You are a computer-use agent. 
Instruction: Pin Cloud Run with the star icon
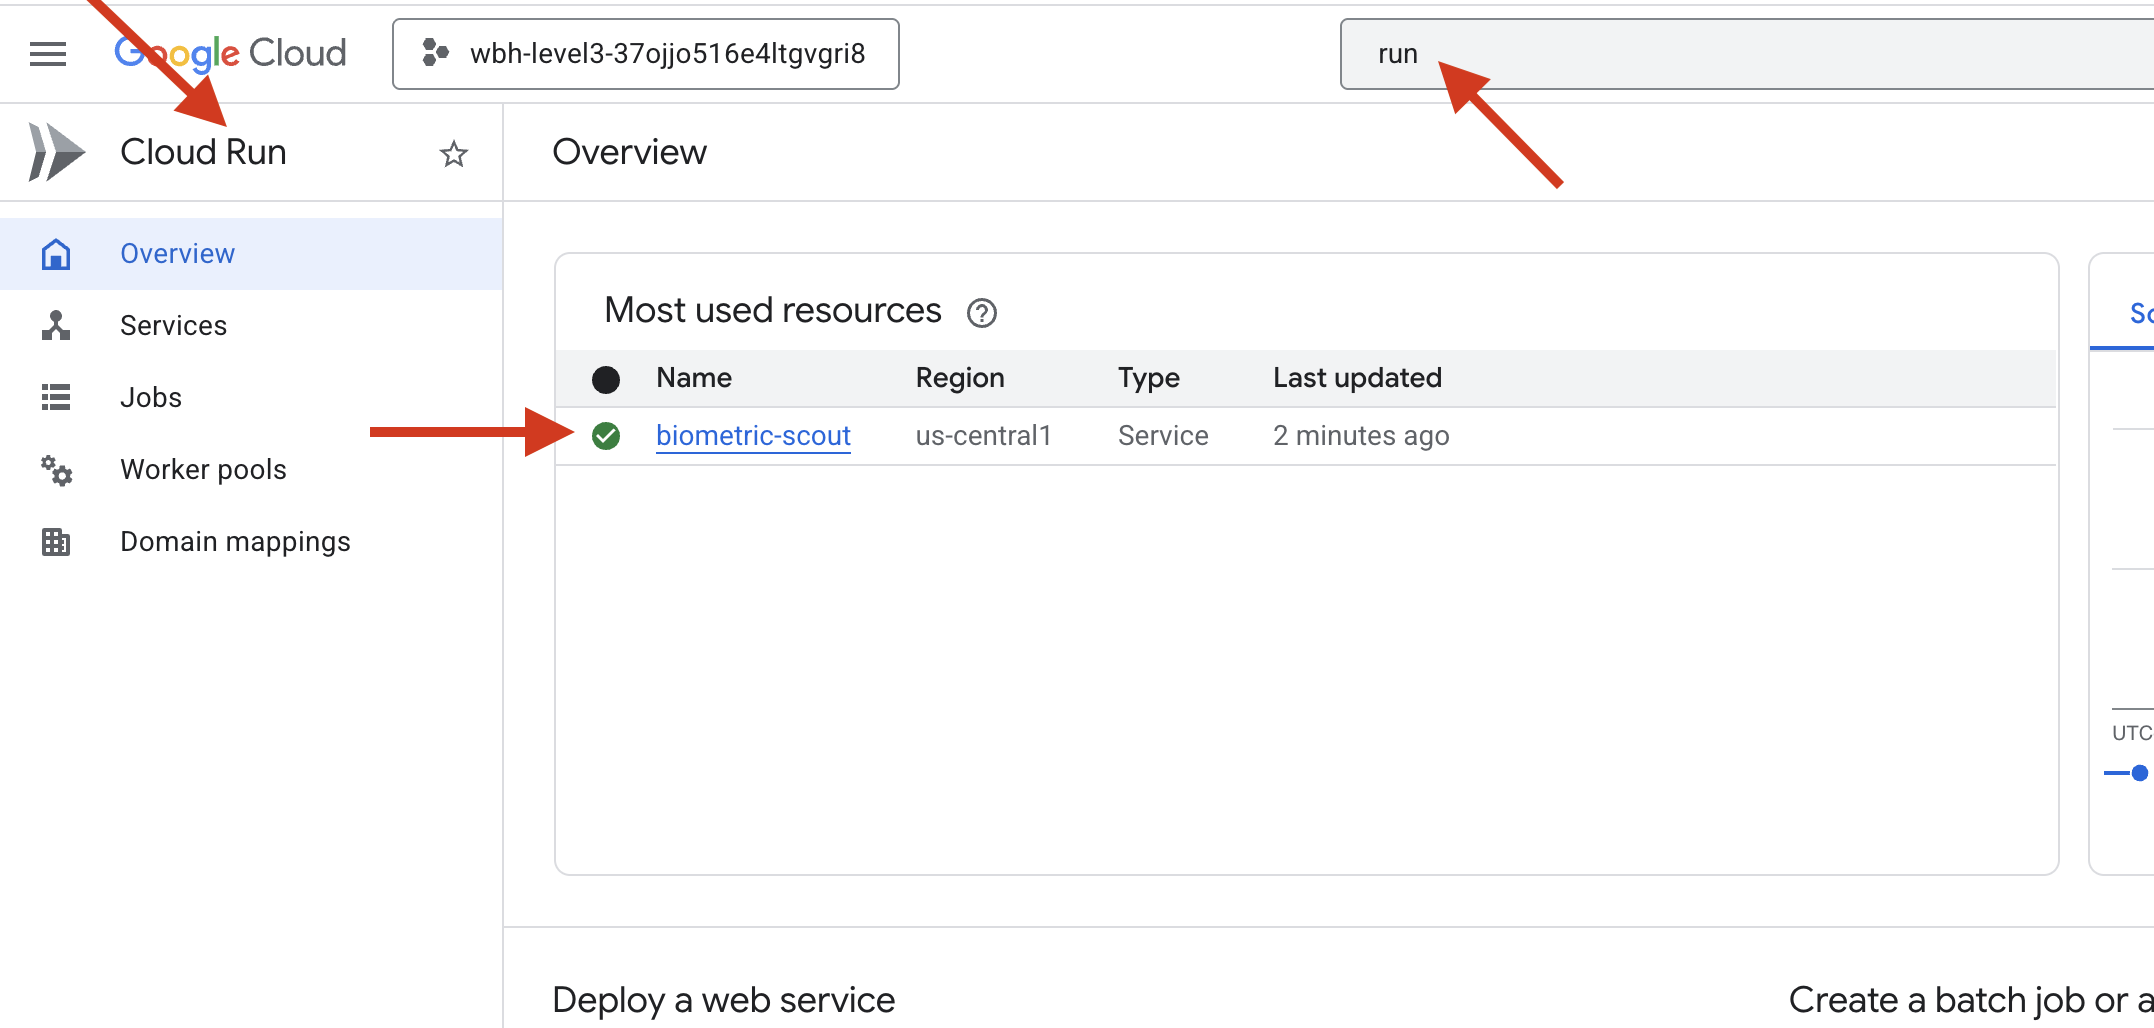pyautogui.click(x=454, y=154)
